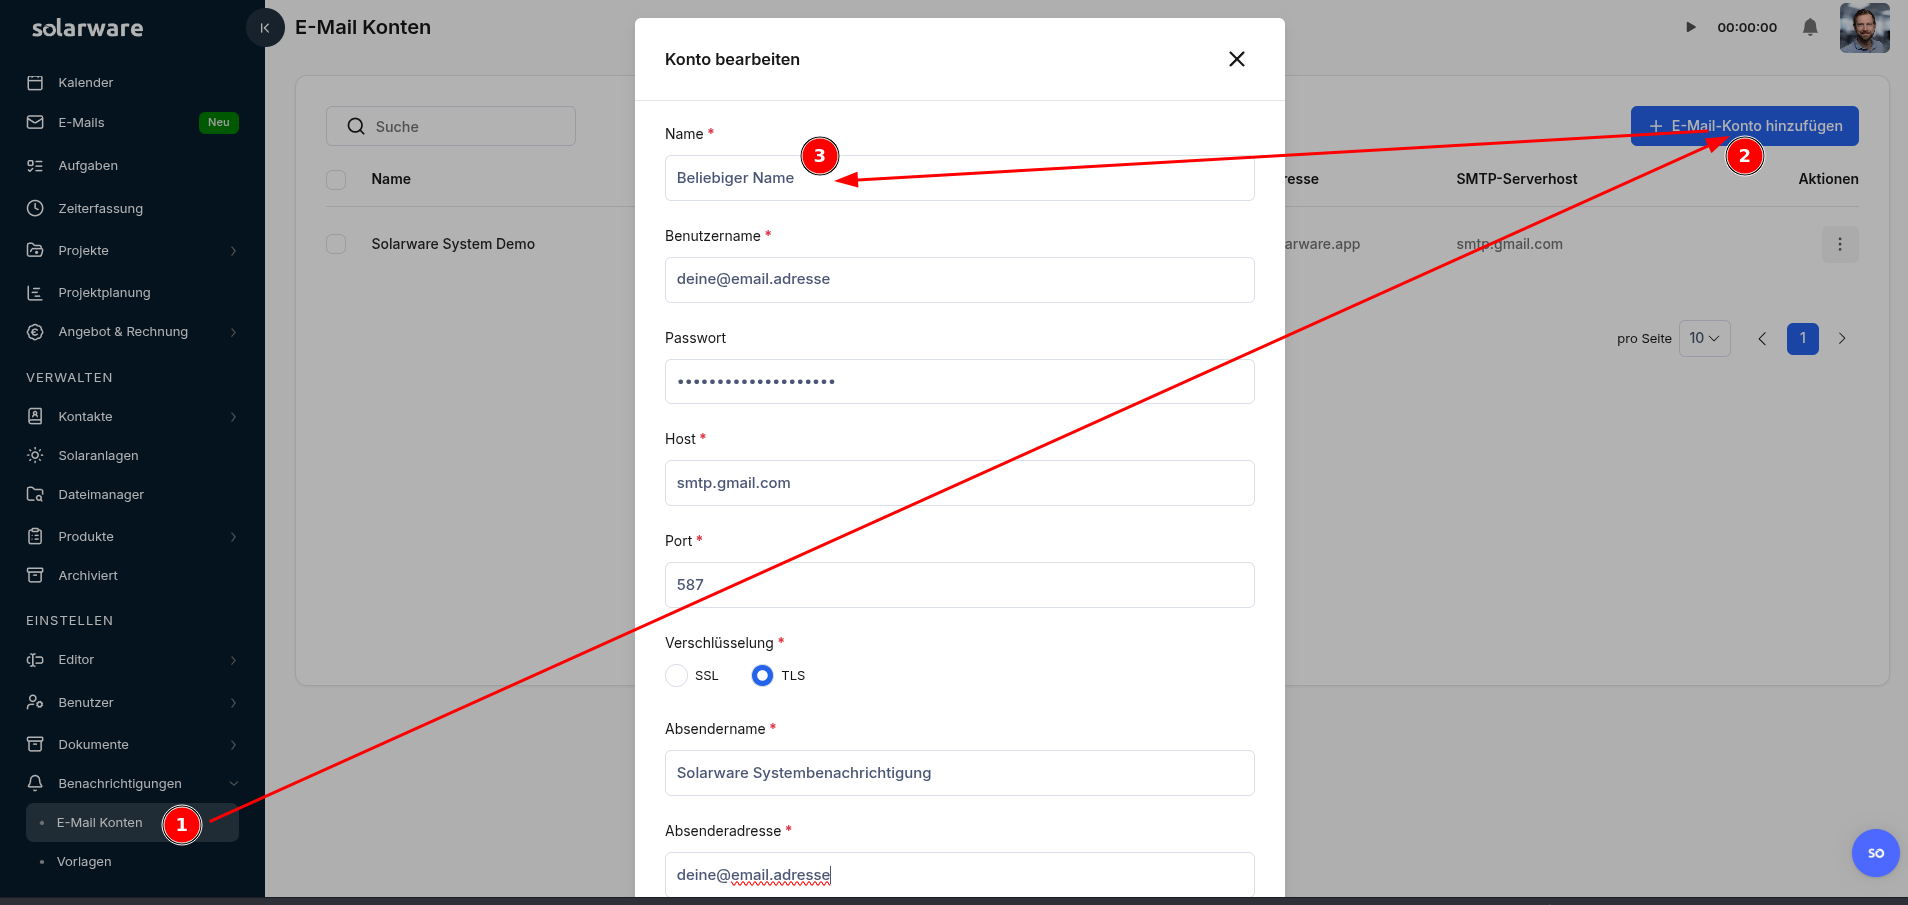Go to the previous page of results
The height and width of the screenshot is (905, 1908).
coord(1762,338)
